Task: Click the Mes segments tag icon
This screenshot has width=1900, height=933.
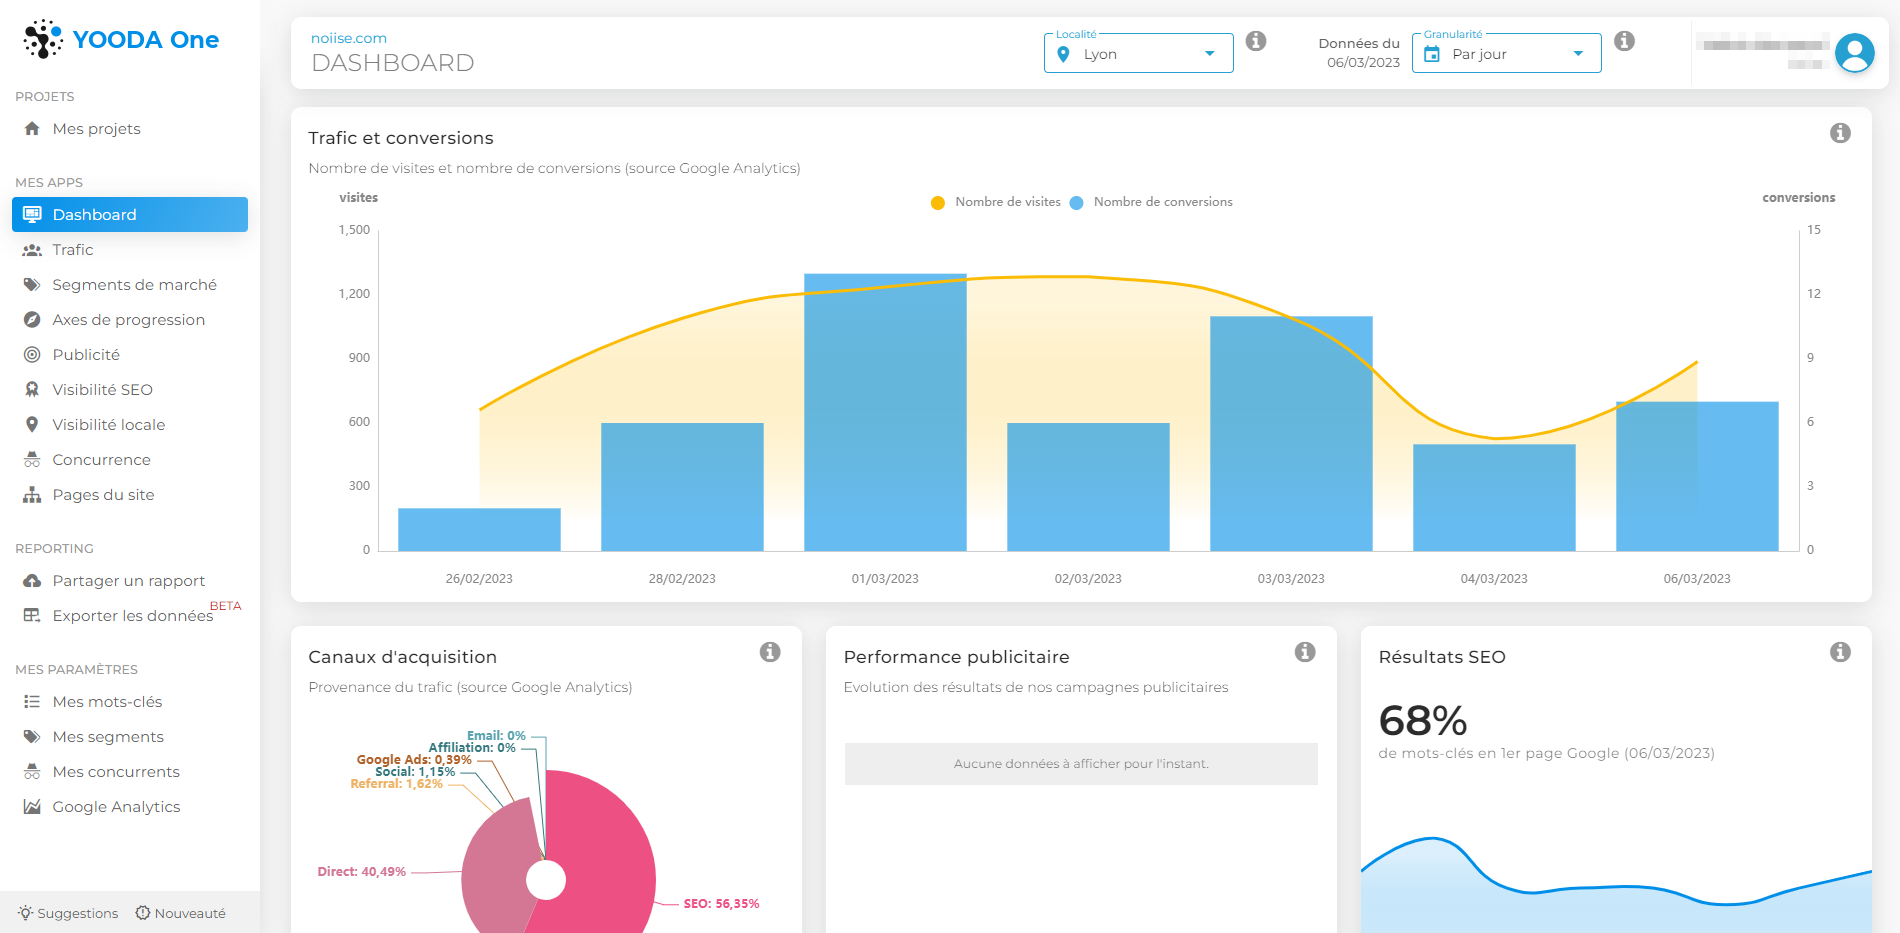Action: [32, 737]
